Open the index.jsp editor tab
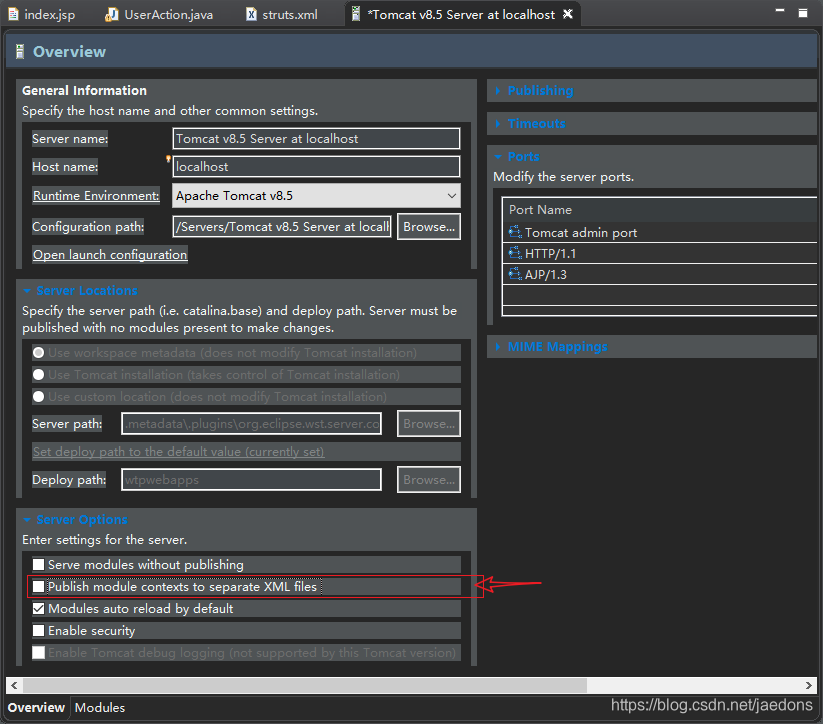 pyautogui.click(x=41, y=15)
